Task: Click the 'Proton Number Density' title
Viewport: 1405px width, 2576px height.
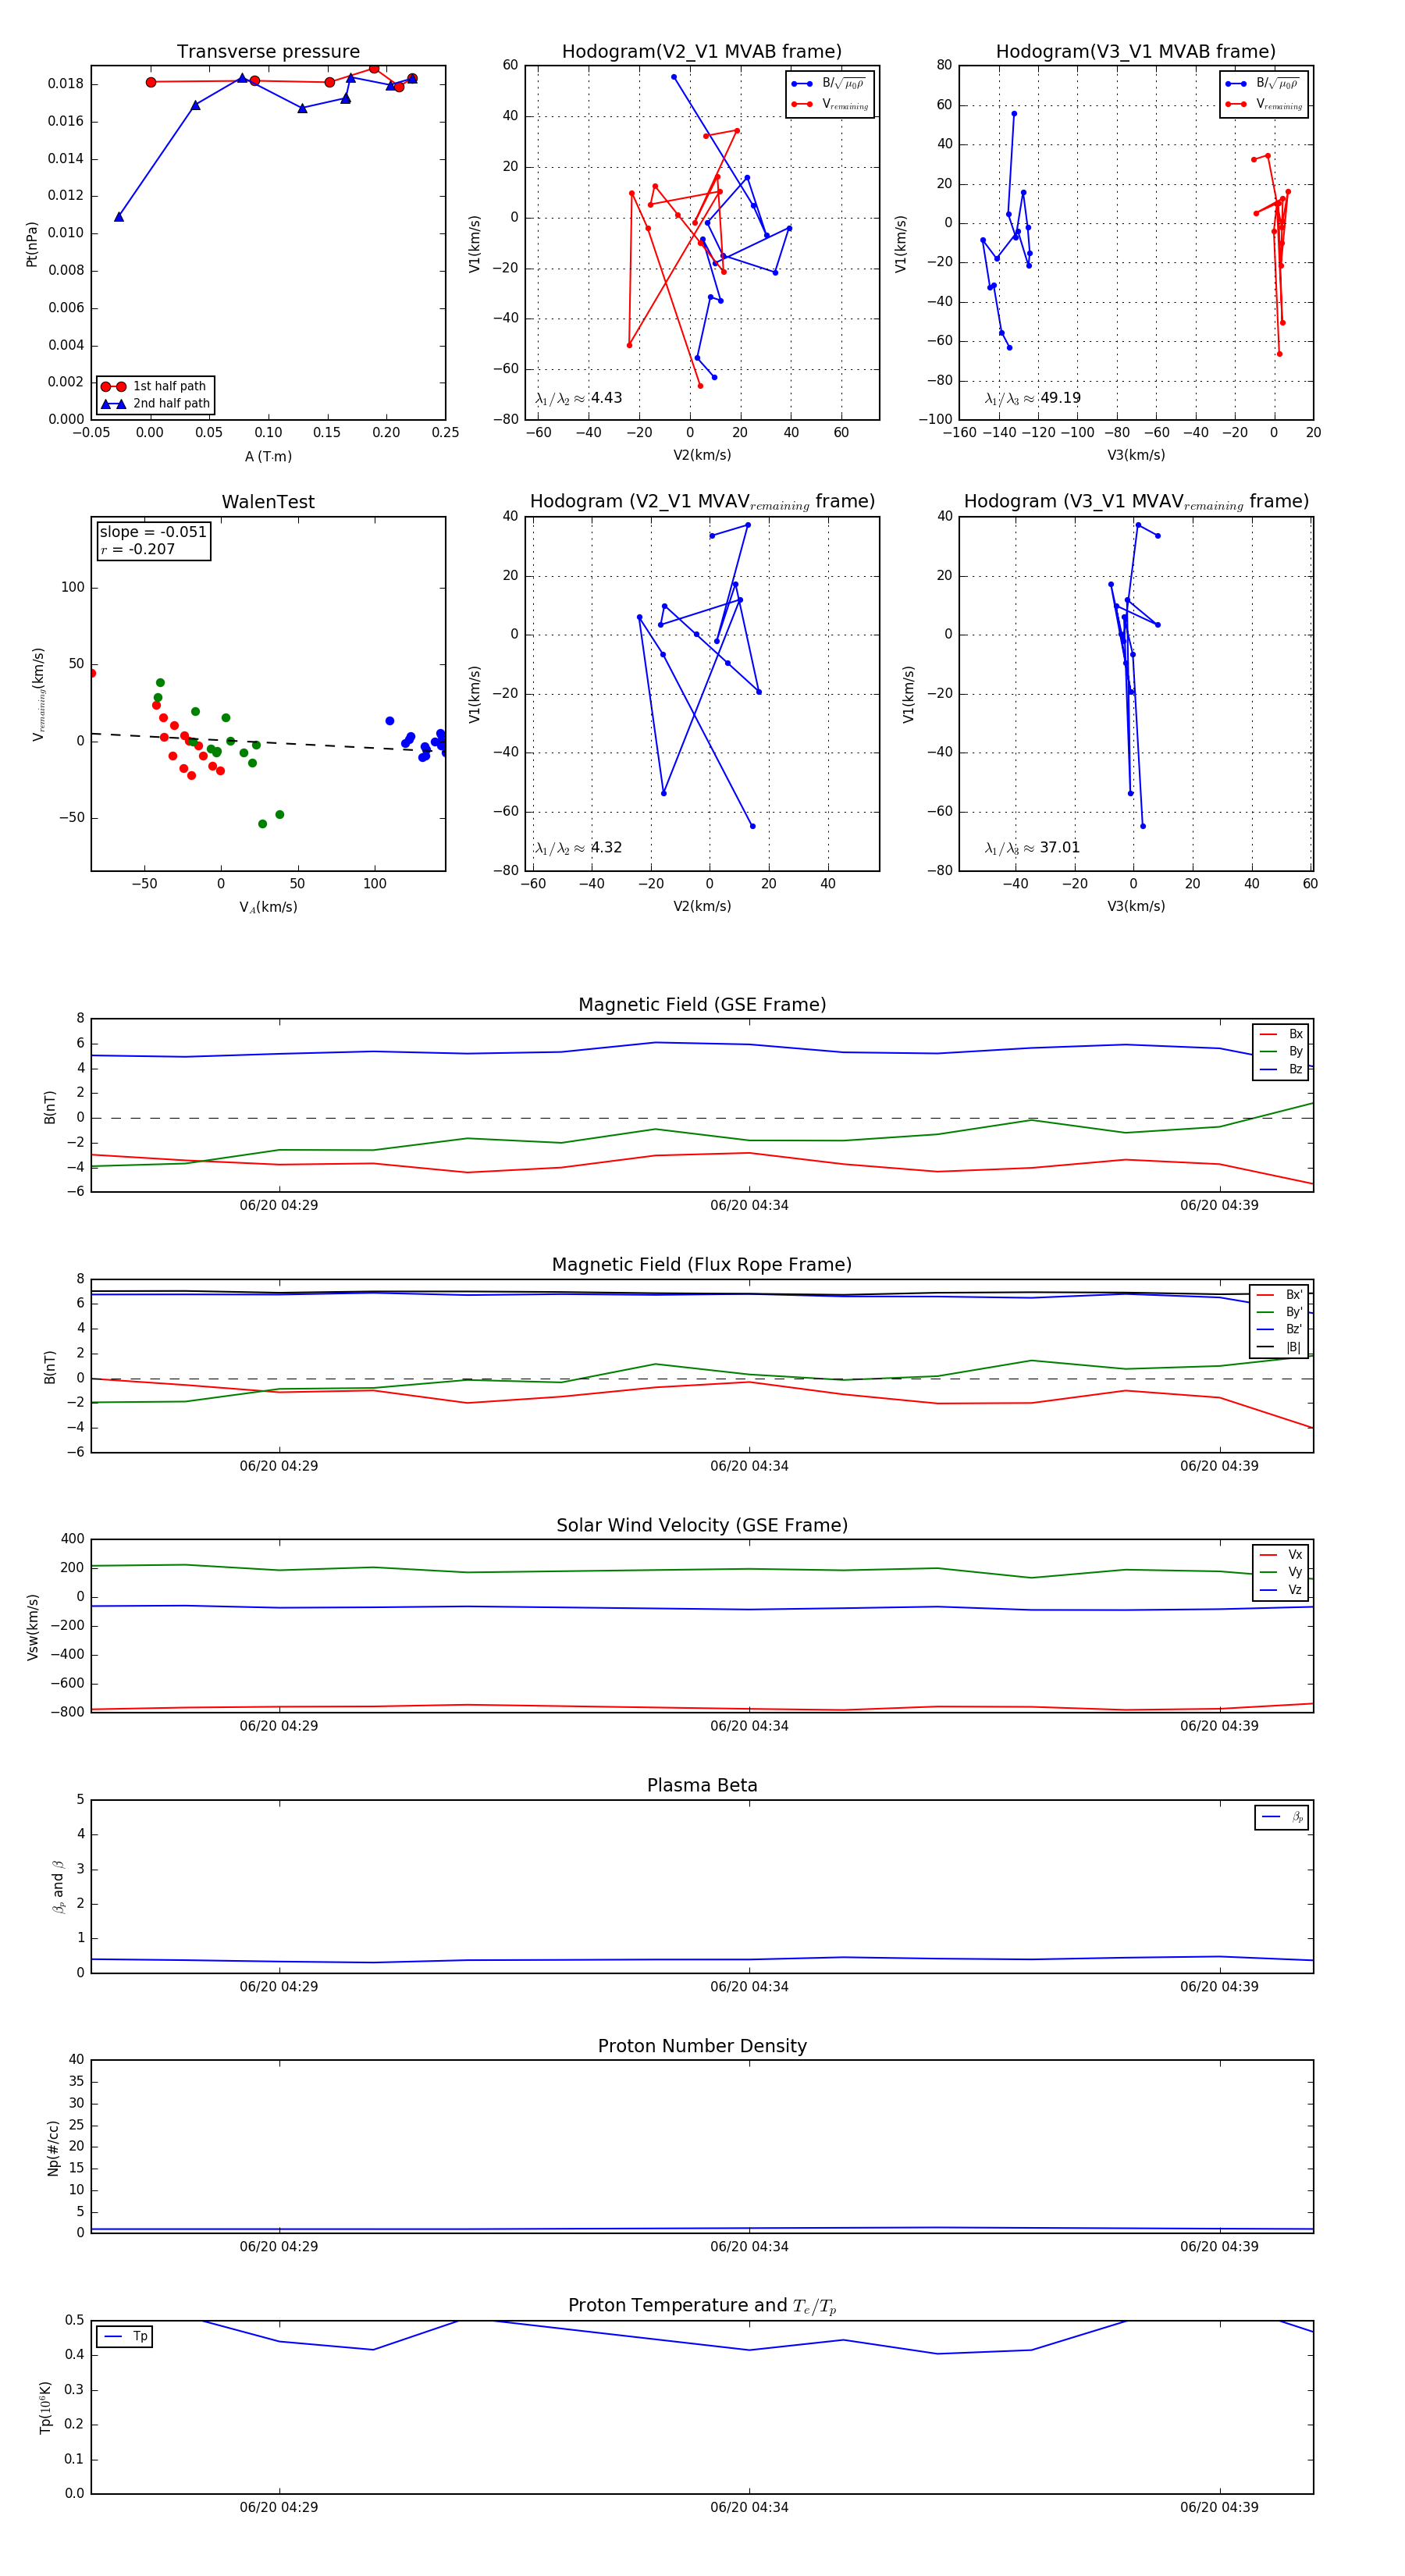Action: [x=702, y=2046]
